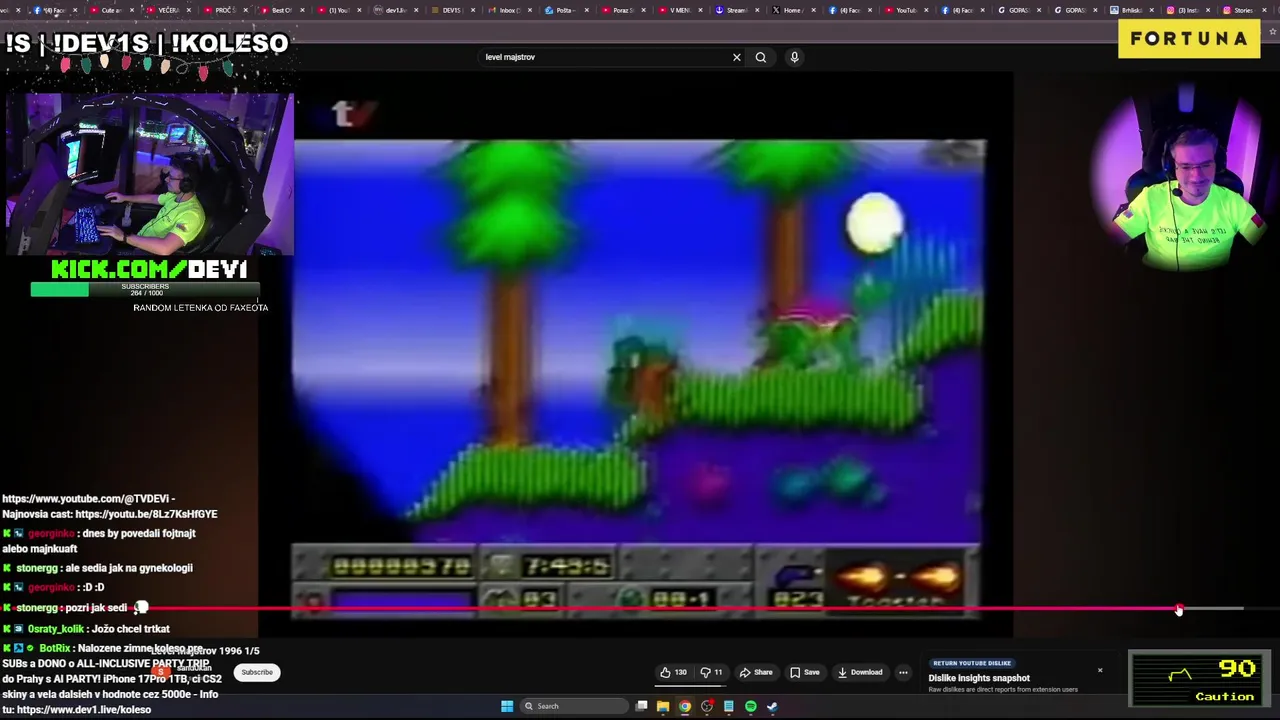Click the FORTUNA sponsor banner
The height and width of the screenshot is (720, 1280).
click(x=1189, y=39)
